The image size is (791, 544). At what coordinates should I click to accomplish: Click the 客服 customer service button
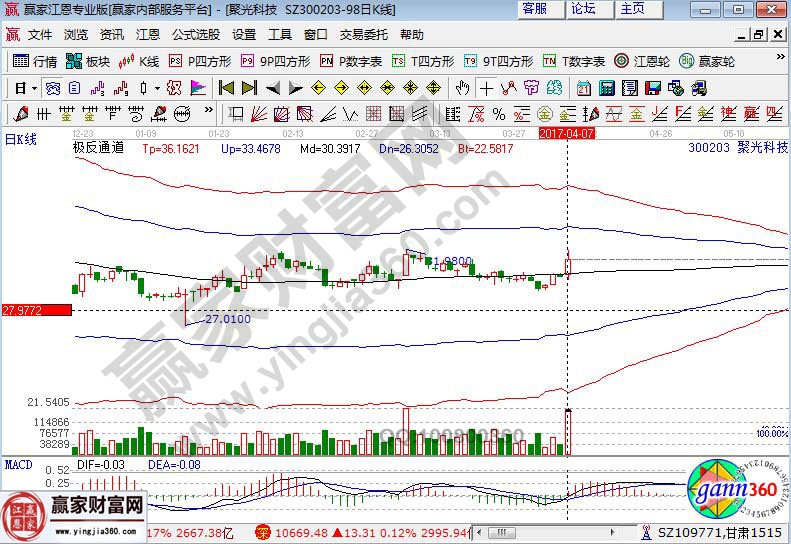tap(535, 9)
